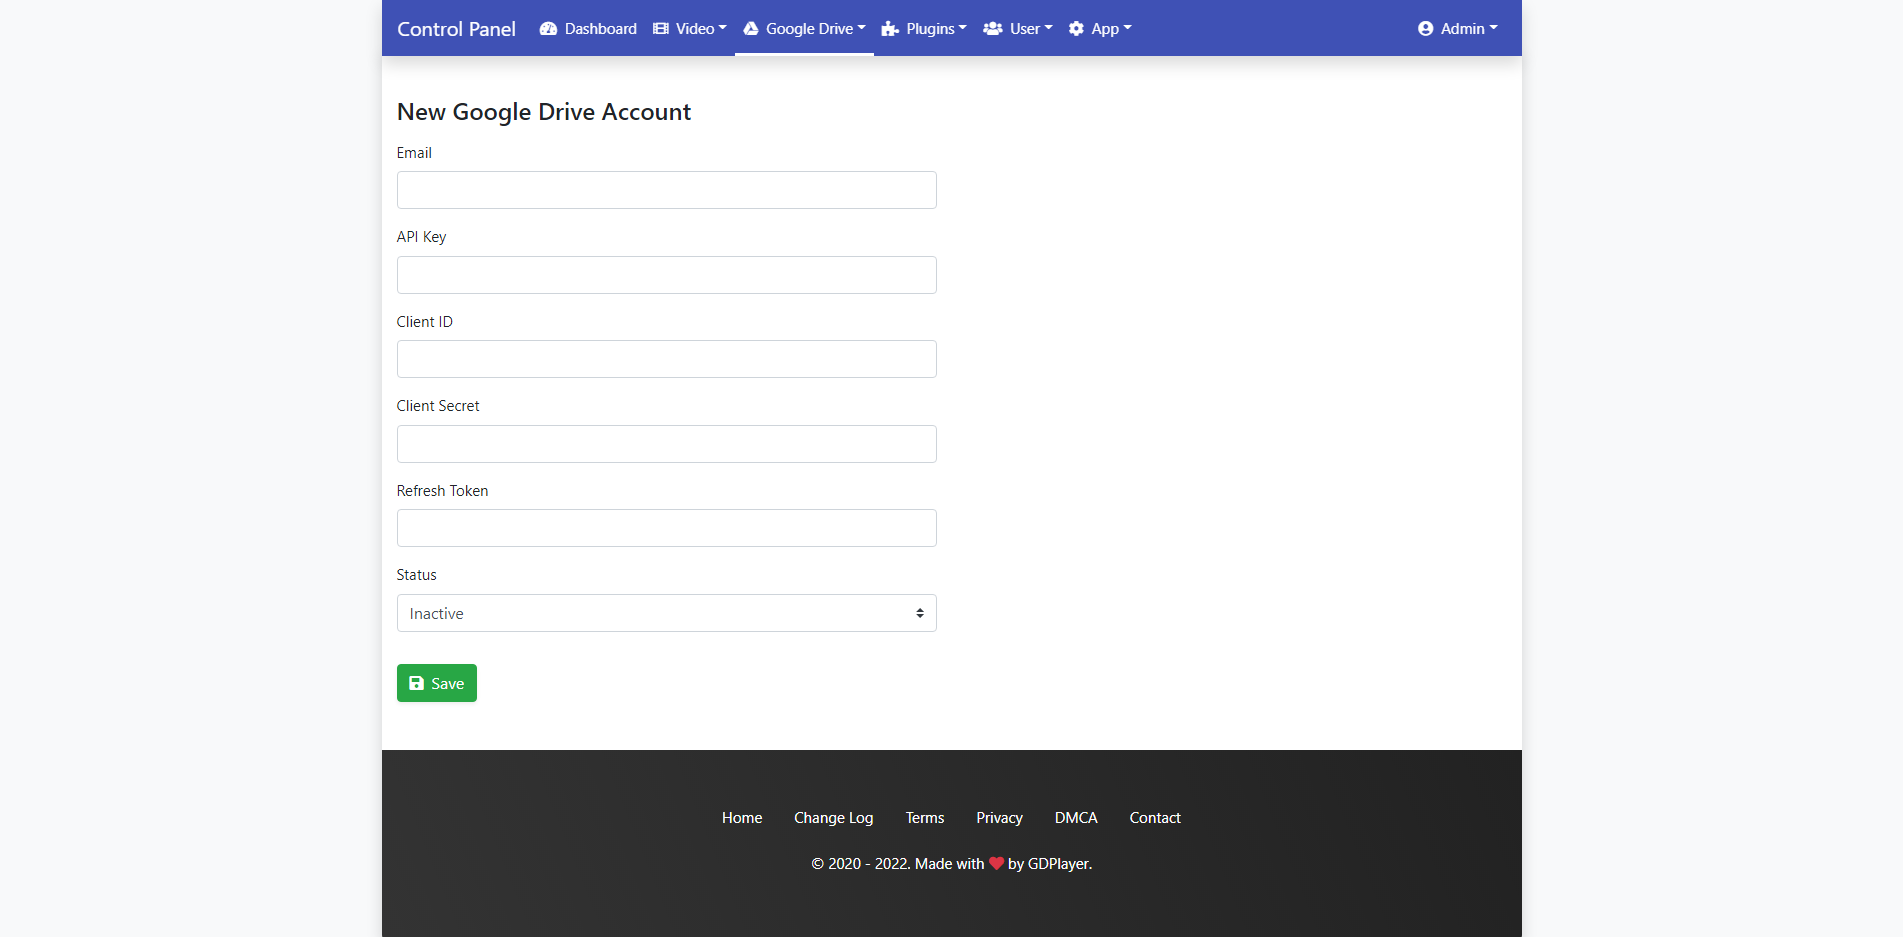Click the 'API Key' label
1903x937 pixels.
(x=421, y=237)
